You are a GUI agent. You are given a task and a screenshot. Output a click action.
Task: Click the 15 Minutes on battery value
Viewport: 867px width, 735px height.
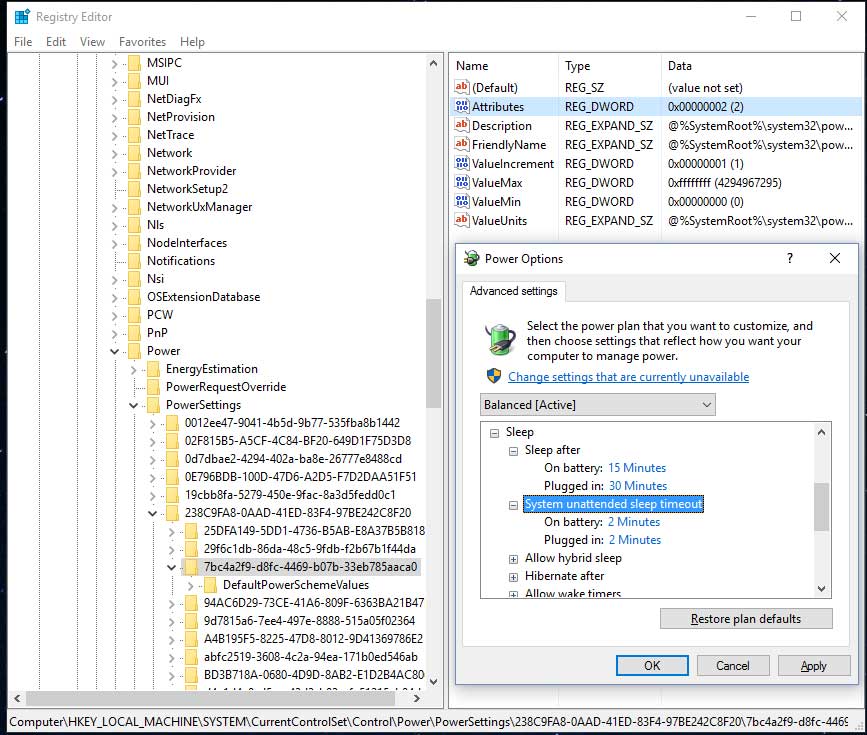click(x=637, y=468)
